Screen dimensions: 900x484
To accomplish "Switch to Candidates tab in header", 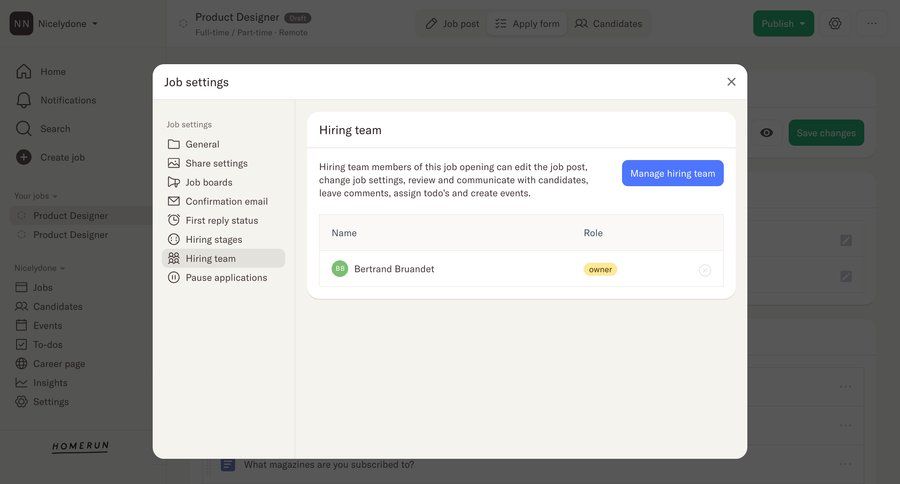I will click(608, 24).
